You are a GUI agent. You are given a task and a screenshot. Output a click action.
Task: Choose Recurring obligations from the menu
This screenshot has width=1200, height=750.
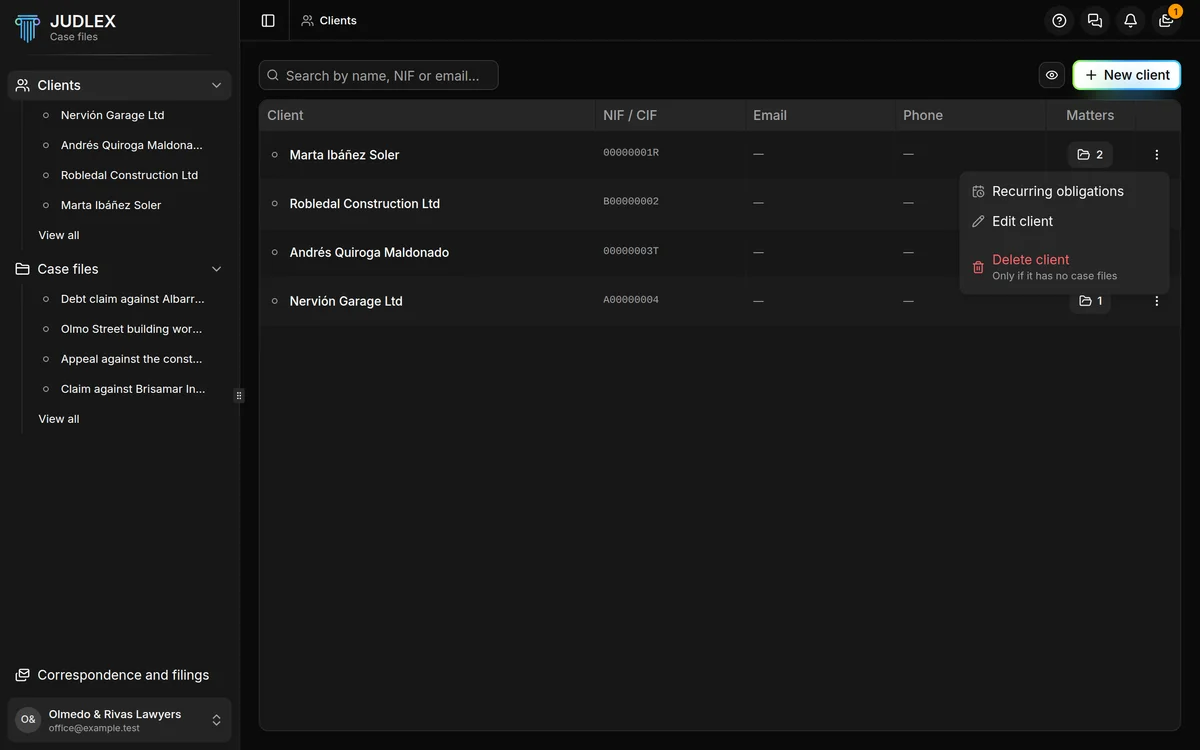point(1064,191)
